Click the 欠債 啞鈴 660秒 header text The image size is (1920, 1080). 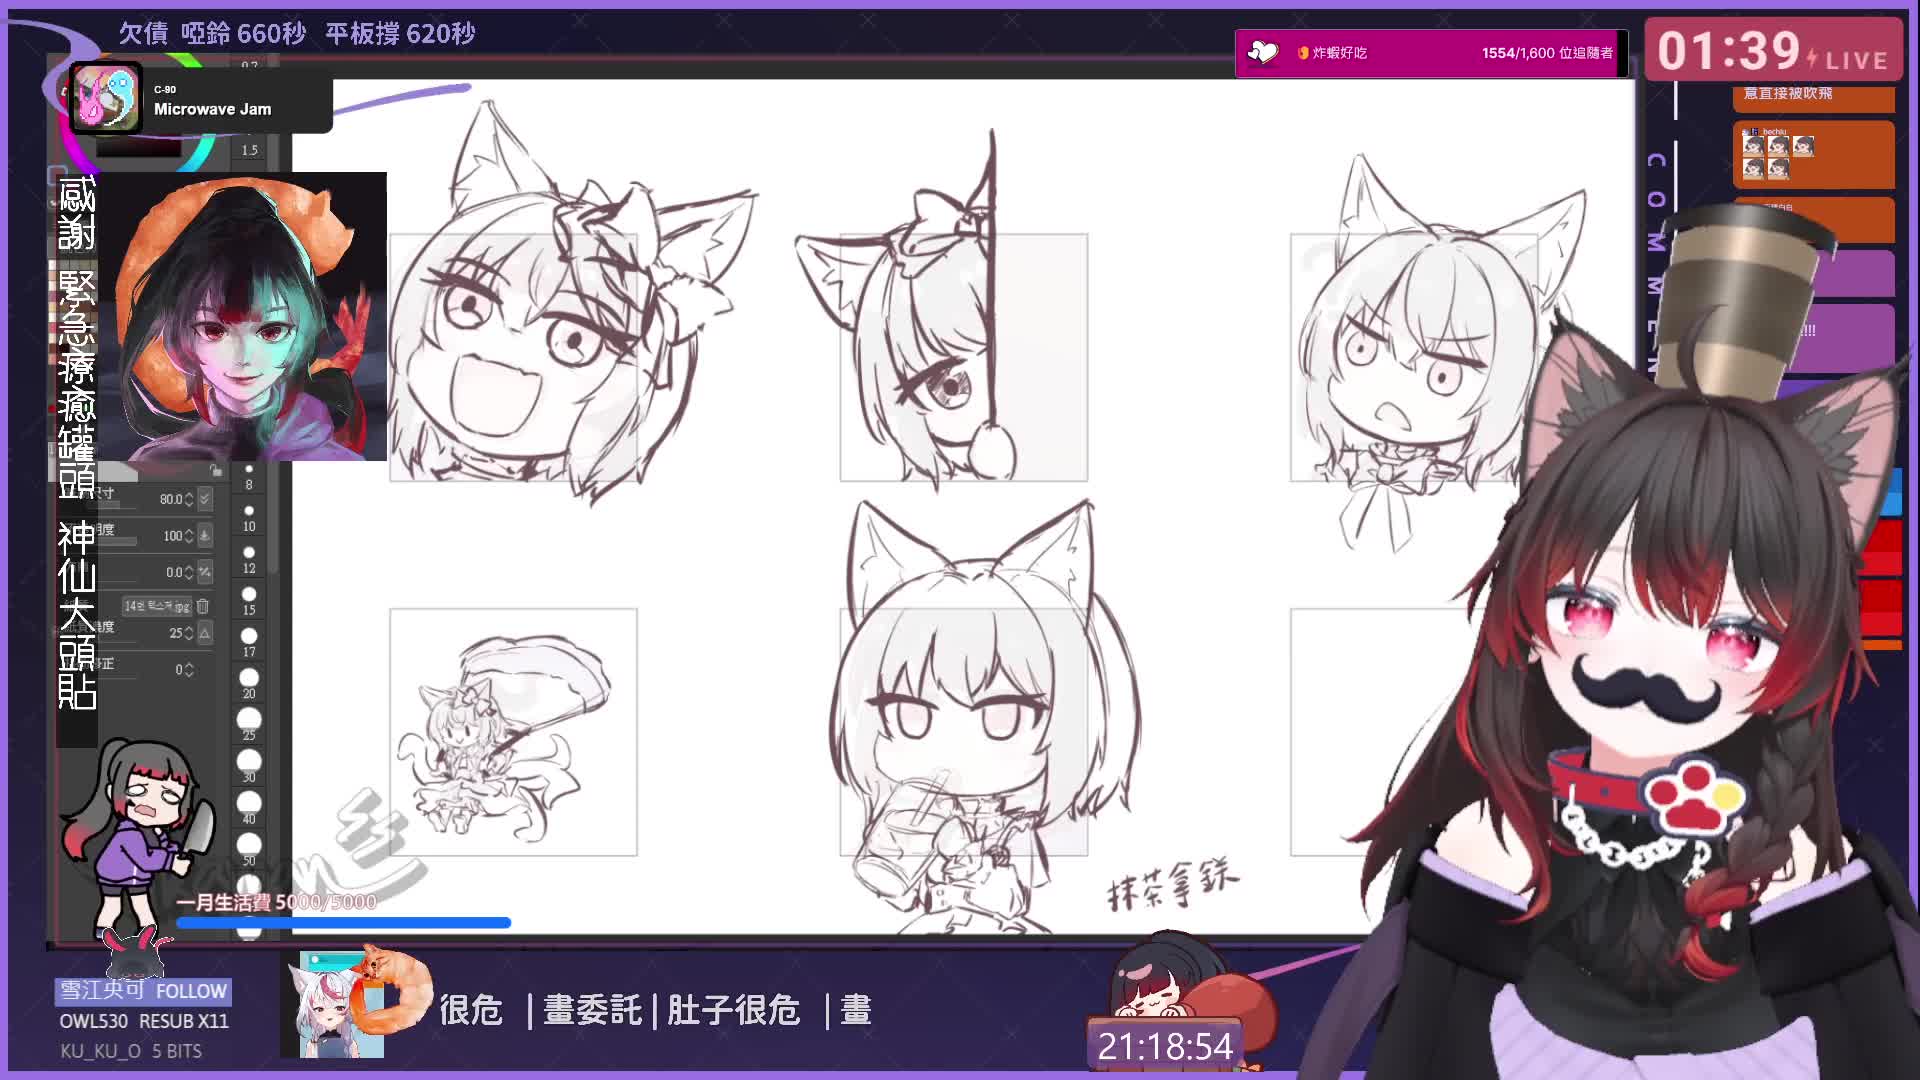[x=212, y=34]
